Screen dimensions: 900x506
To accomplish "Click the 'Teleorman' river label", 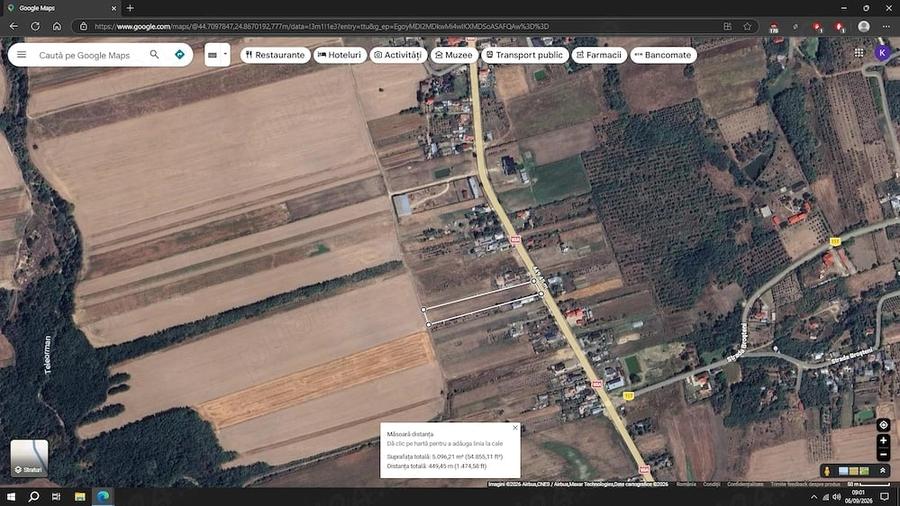I will tap(48, 355).
